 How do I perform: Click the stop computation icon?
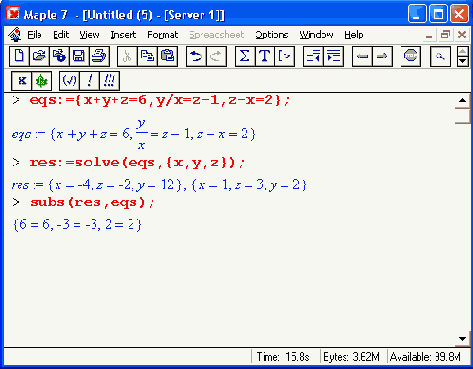click(x=410, y=56)
